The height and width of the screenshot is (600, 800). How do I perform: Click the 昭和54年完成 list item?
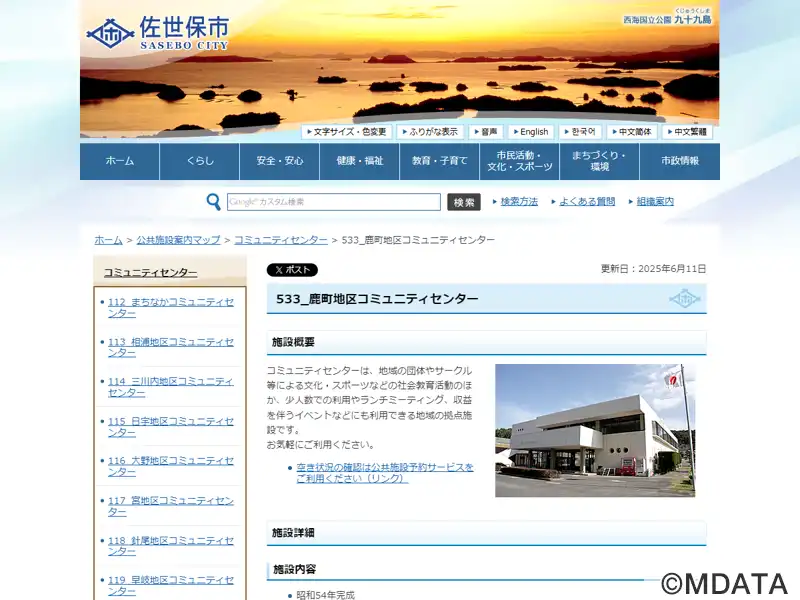click(326, 595)
